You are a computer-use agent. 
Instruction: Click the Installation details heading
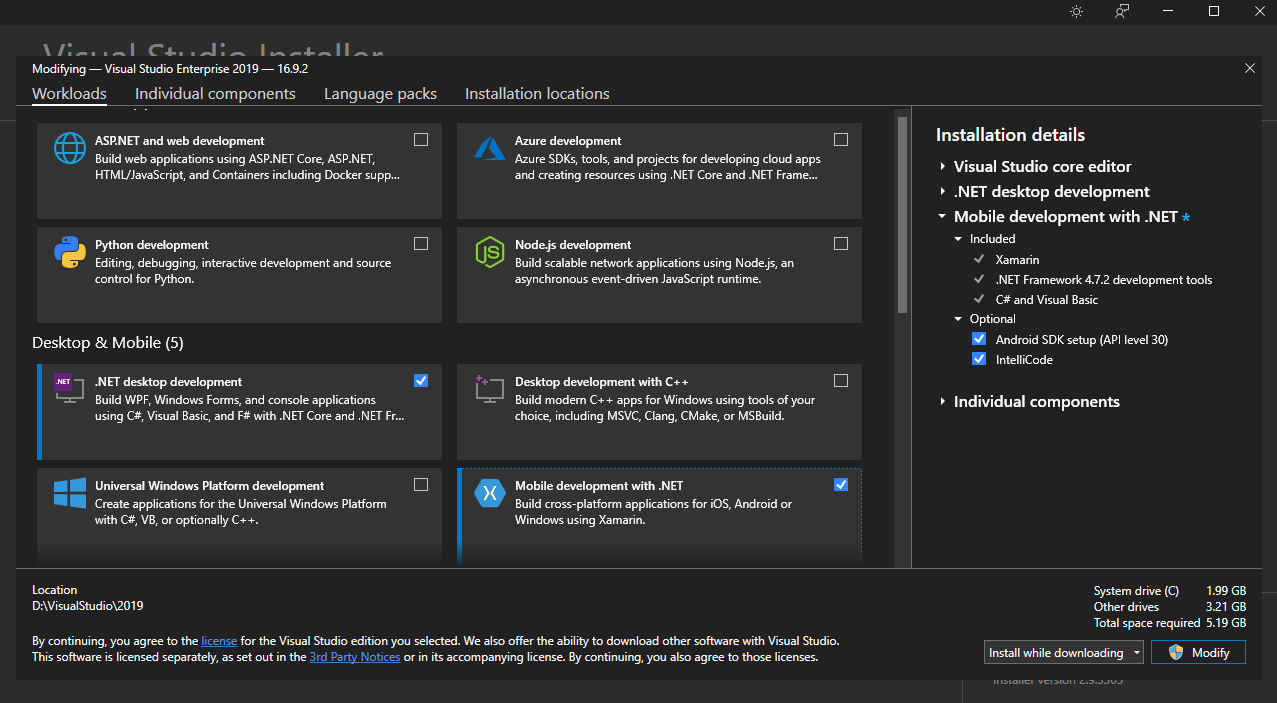(1010, 134)
